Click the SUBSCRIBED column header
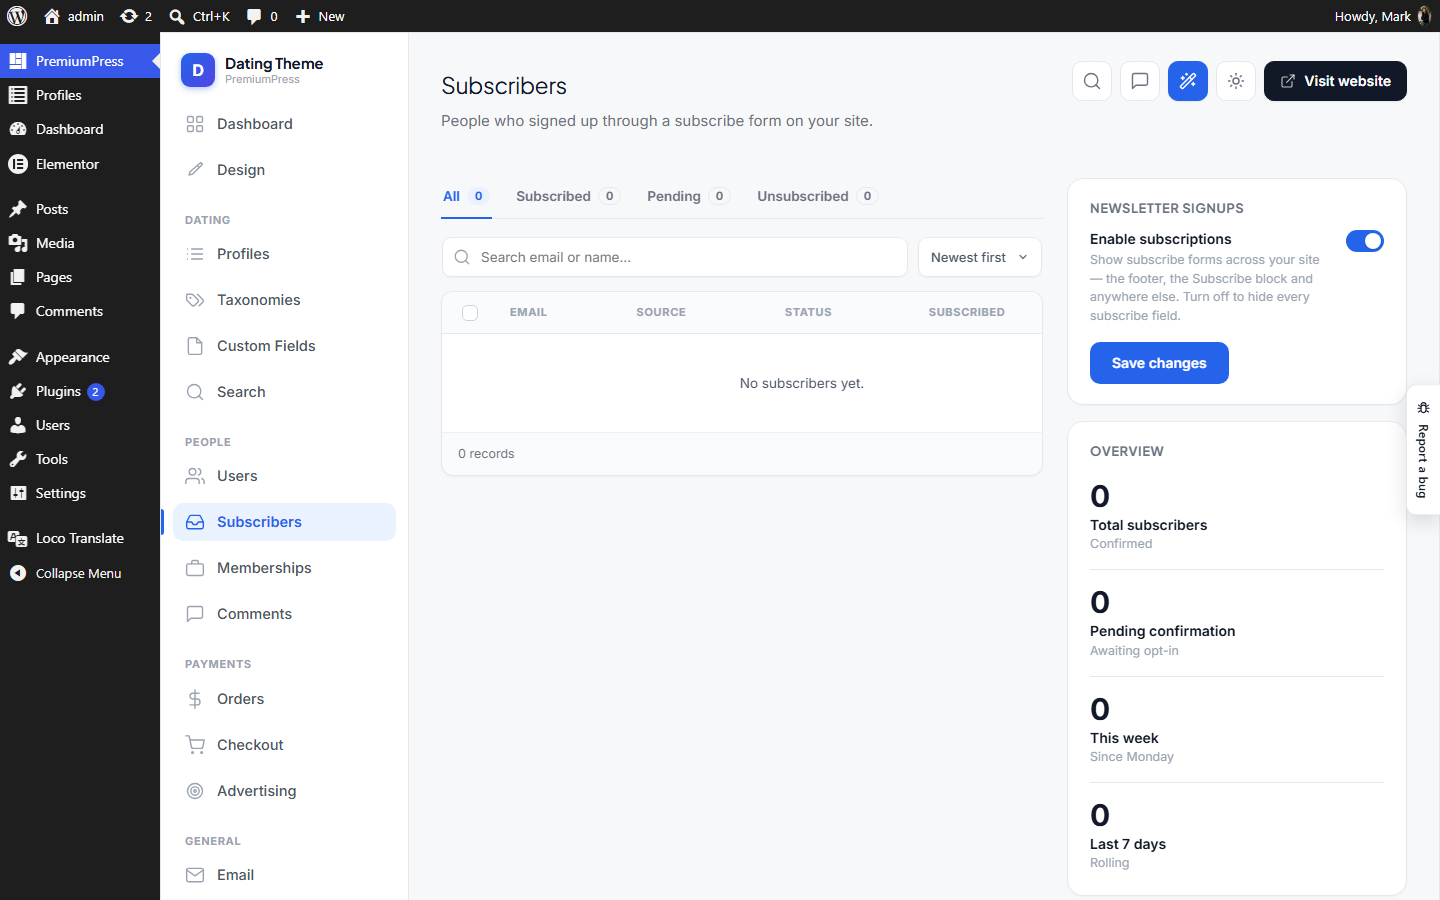 pyautogui.click(x=966, y=312)
